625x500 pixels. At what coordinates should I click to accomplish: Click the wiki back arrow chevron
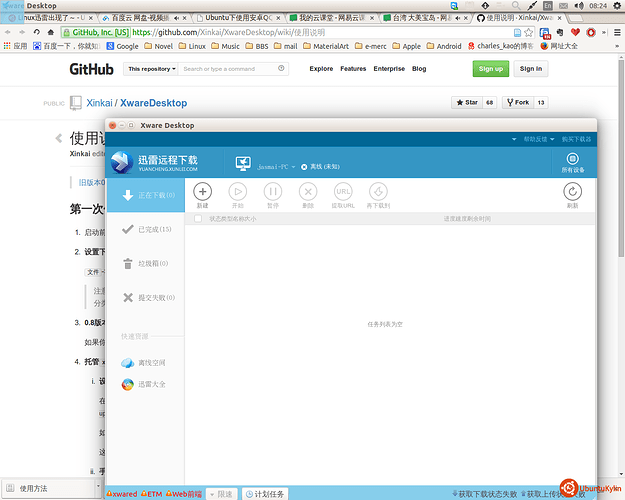click(59, 138)
